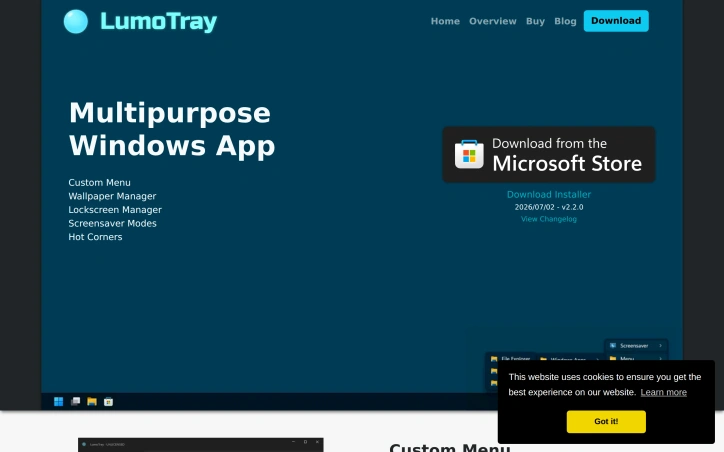Click the cyan Download button in header

(616, 21)
